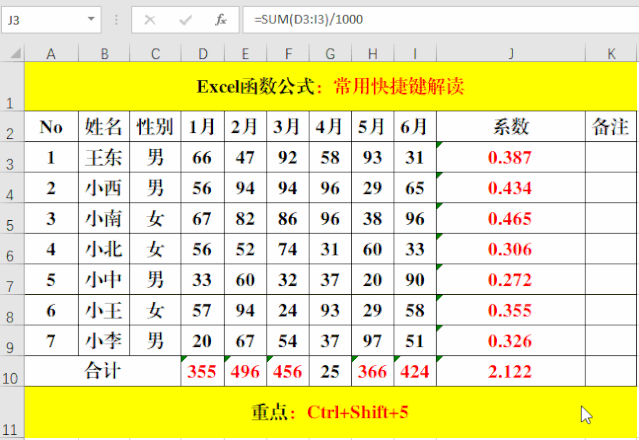639x440 pixels.
Task: Click the Cancel X icon in formula bar
Action: tap(150, 20)
